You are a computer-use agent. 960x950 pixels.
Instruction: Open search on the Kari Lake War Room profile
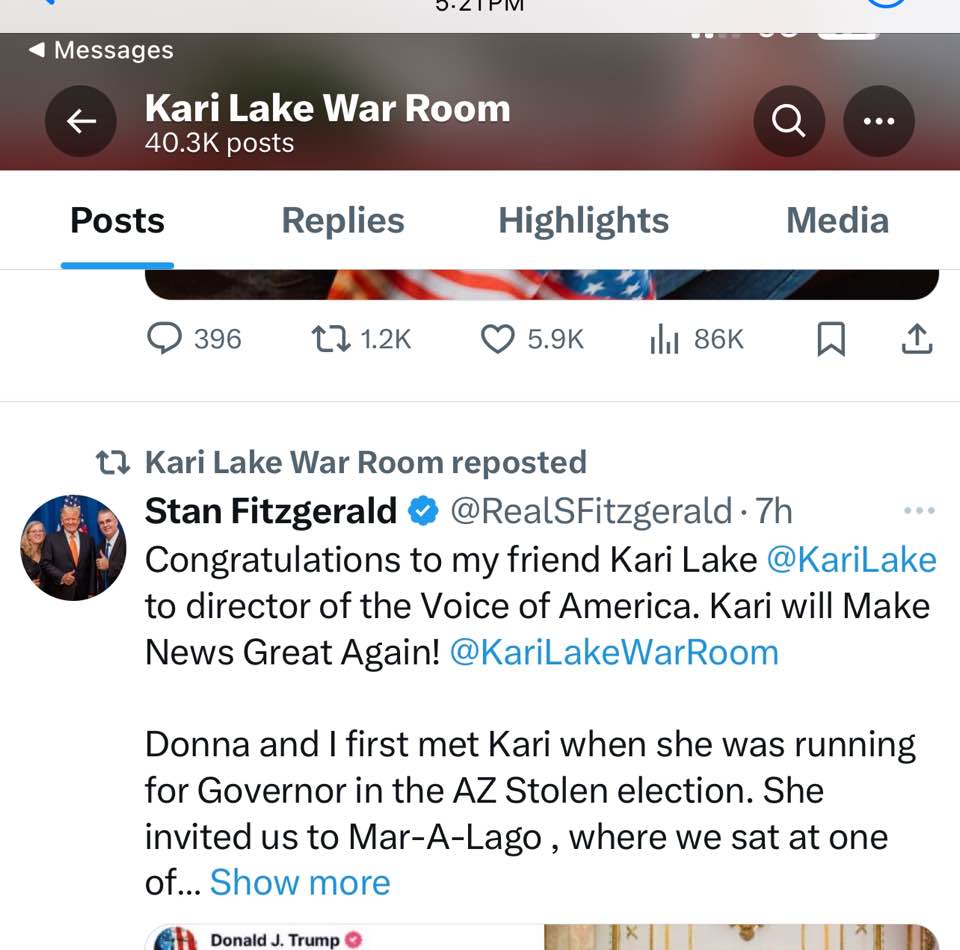point(789,121)
